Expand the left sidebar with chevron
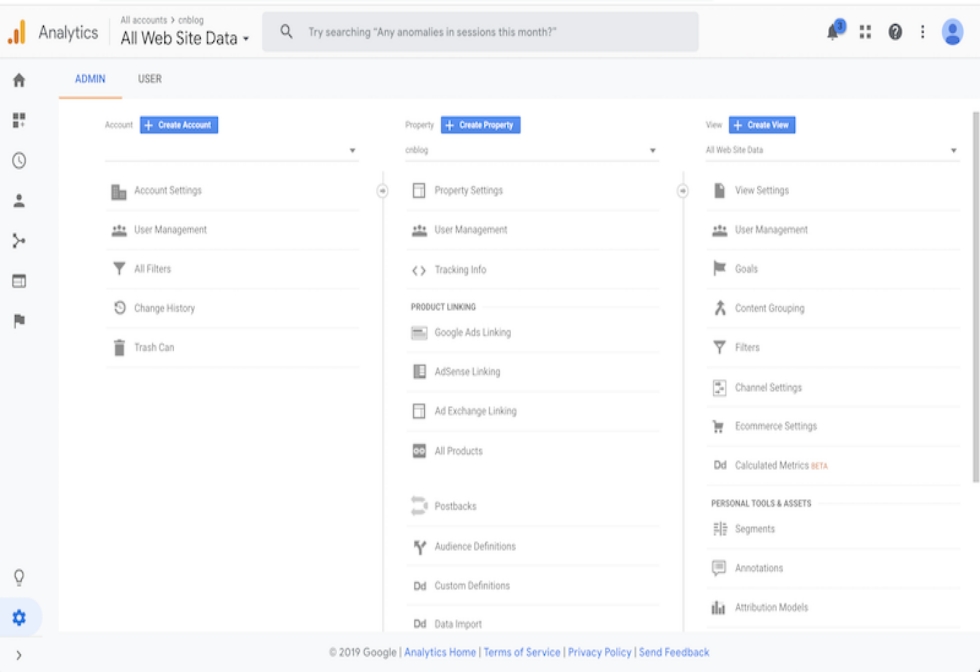The height and width of the screenshot is (672, 980). click(x=18, y=655)
